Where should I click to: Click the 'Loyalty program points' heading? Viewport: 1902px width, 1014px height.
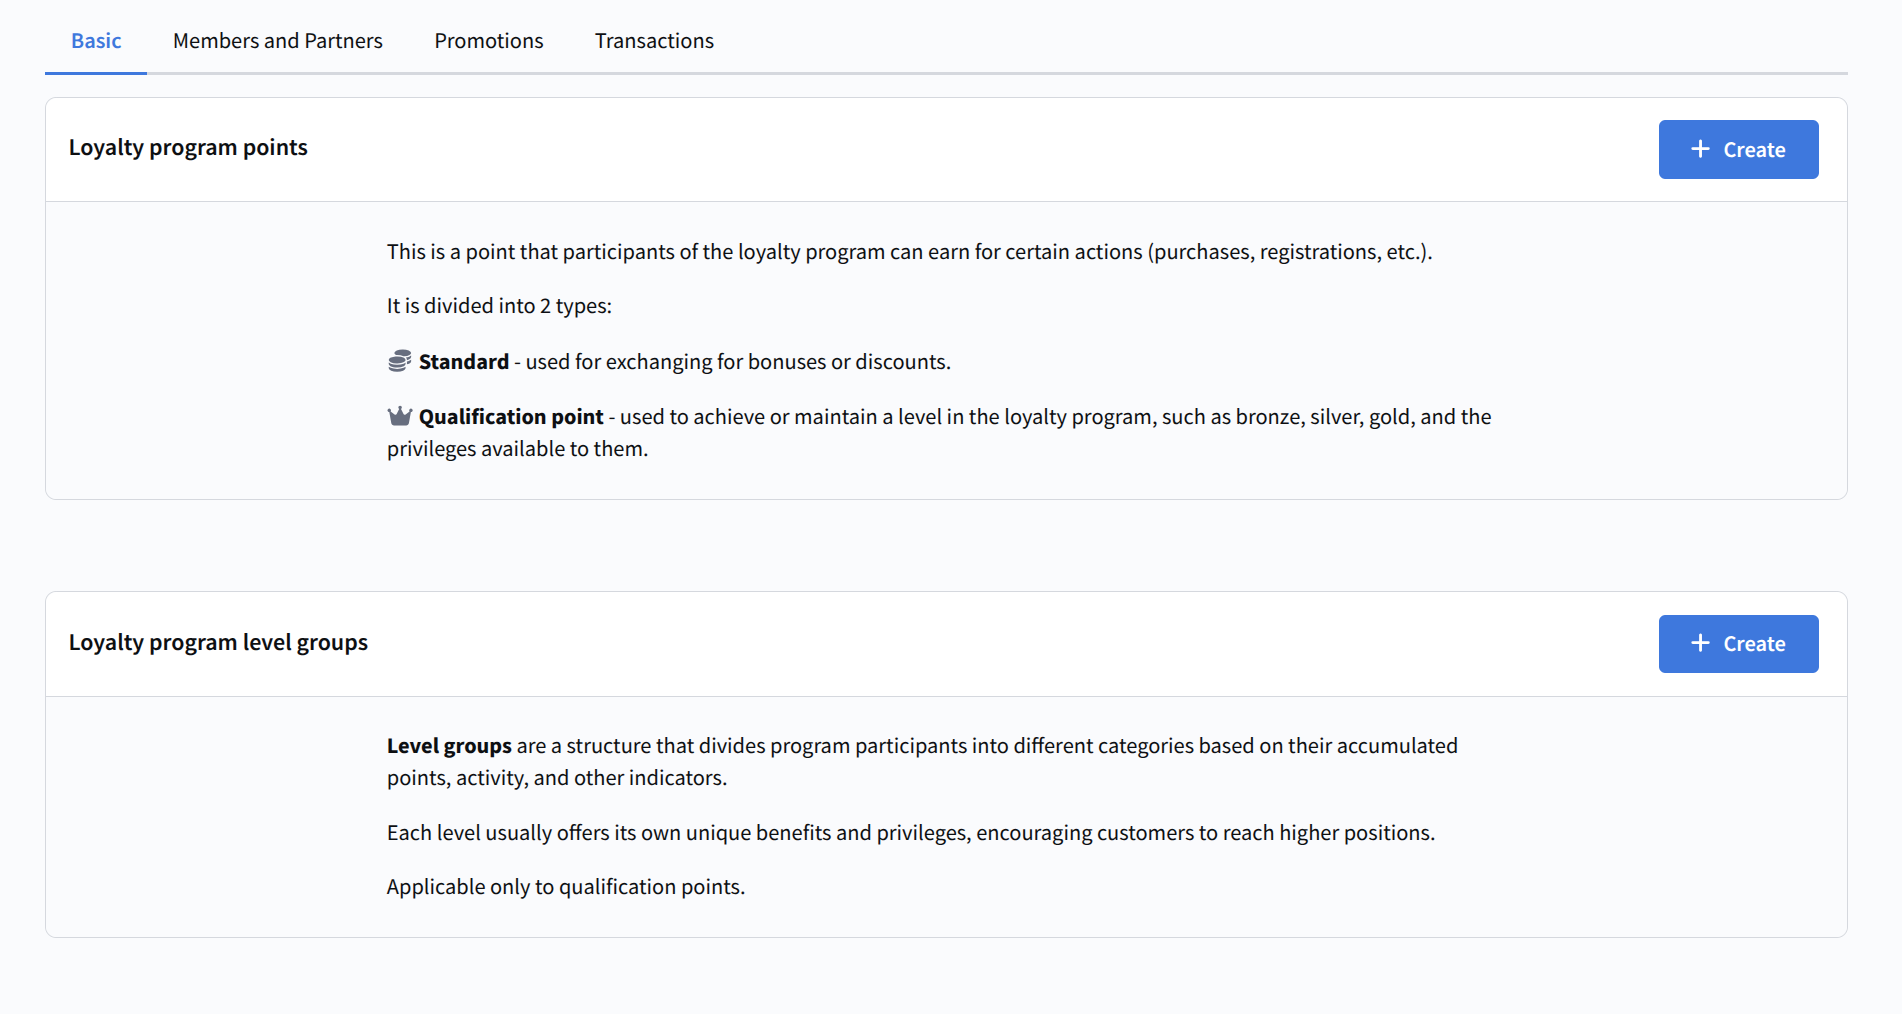188,148
